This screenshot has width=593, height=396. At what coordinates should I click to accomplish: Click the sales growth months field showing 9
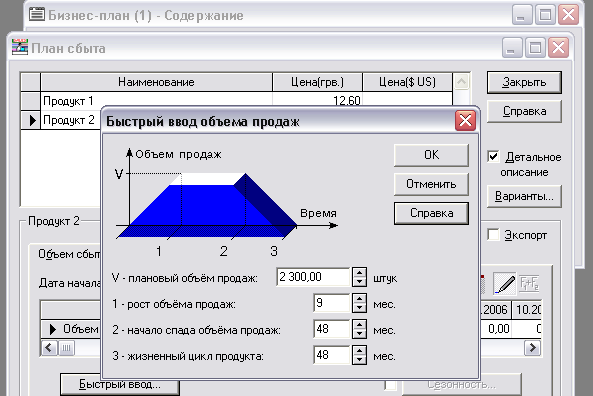coord(332,303)
